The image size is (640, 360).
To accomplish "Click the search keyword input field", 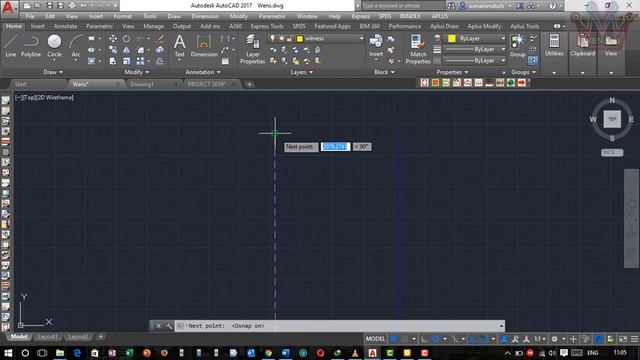I will pyautogui.click(x=402, y=6).
